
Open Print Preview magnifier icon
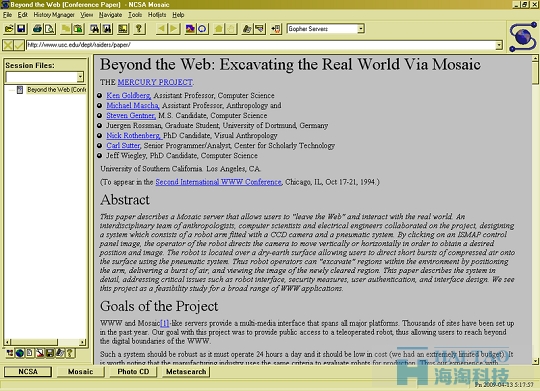[50, 29]
